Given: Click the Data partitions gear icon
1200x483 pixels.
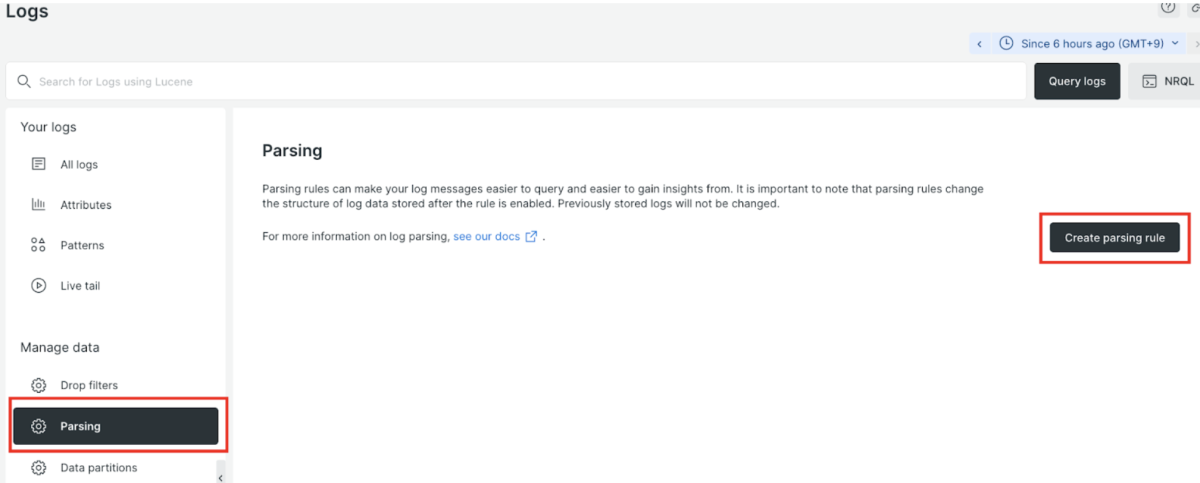Looking at the screenshot, I should (39, 468).
